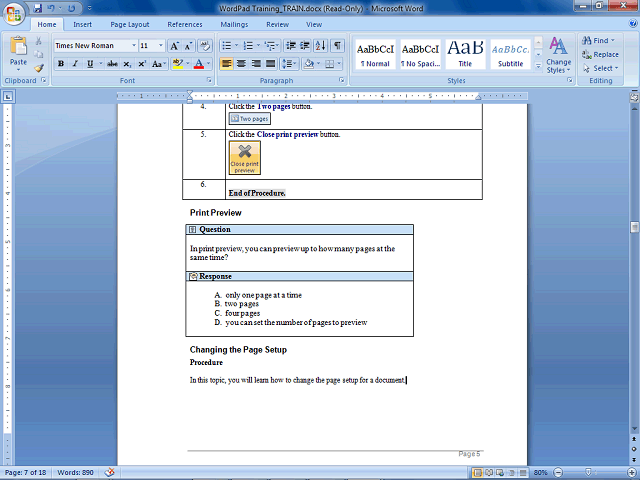Viewport: 640px width, 480px height.
Task: Click the zoom slider handle
Action: pos(589,473)
